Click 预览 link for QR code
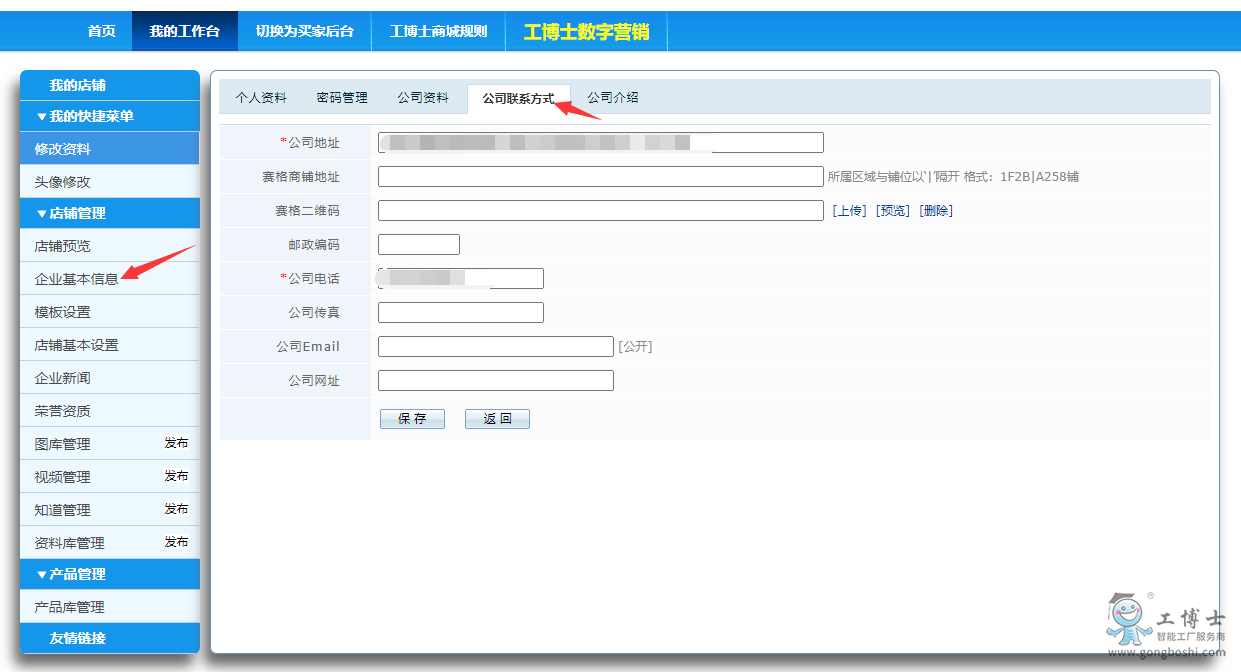This screenshot has width=1241, height=672. coord(893,211)
